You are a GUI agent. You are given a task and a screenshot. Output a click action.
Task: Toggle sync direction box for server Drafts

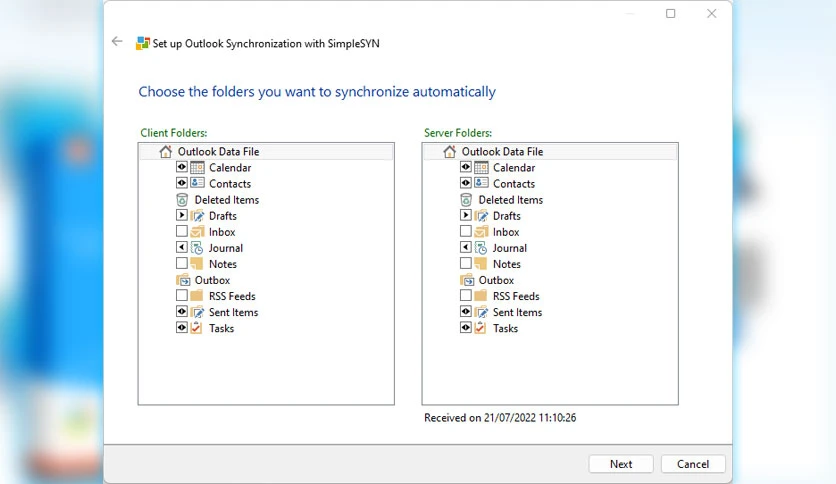[466, 215]
